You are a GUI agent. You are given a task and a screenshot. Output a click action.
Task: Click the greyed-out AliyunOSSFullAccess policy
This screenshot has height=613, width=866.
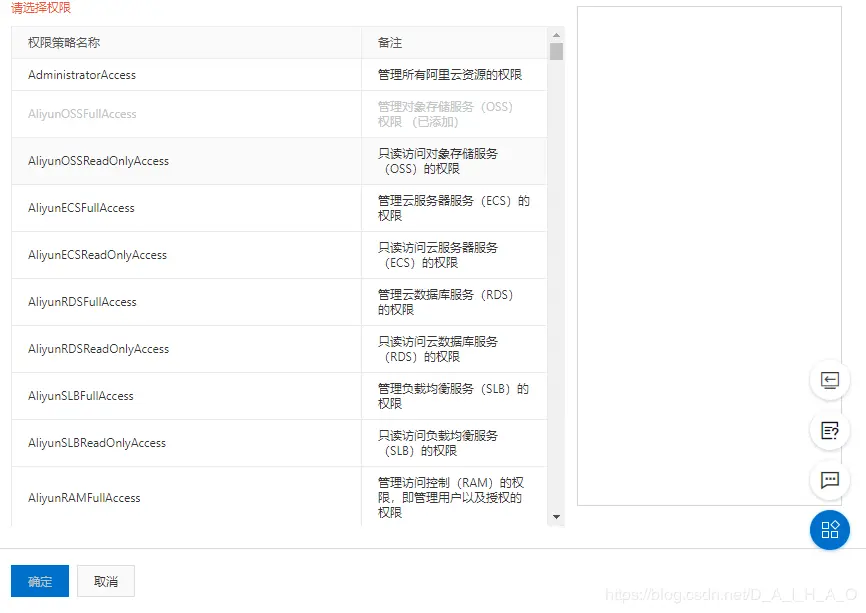point(82,114)
